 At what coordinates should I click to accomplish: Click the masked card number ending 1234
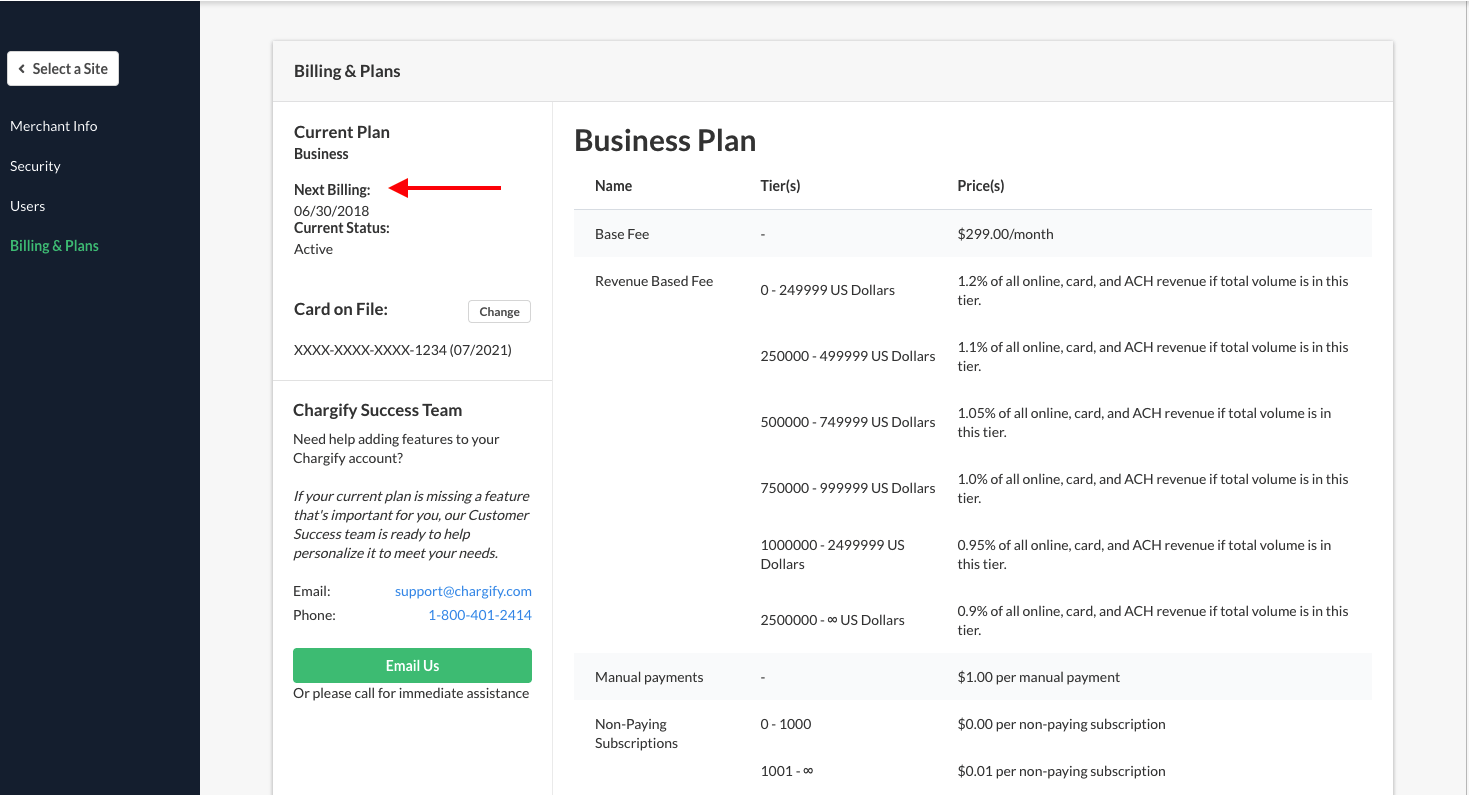(x=402, y=350)
